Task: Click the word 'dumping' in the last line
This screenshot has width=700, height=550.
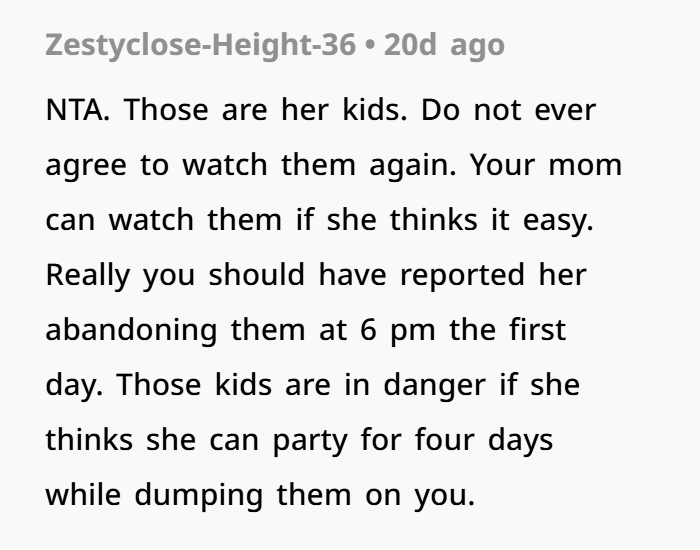Action: [198, 496]
